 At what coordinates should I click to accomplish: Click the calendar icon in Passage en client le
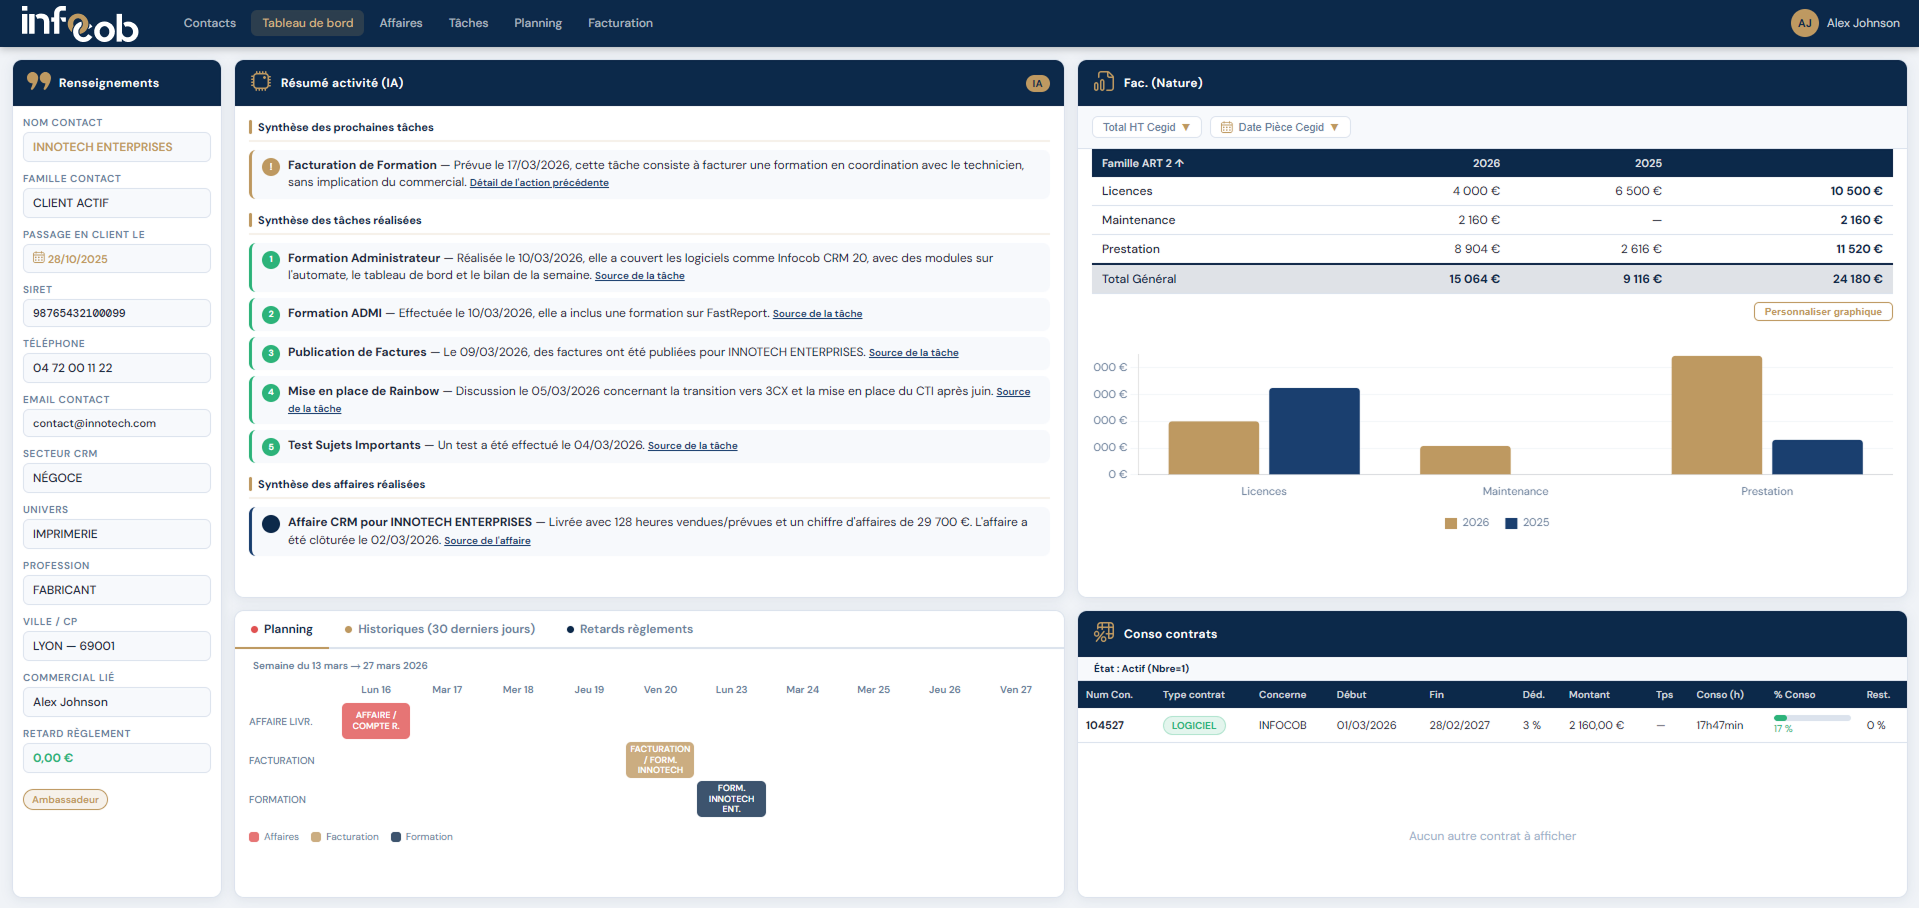click(39, 258)
